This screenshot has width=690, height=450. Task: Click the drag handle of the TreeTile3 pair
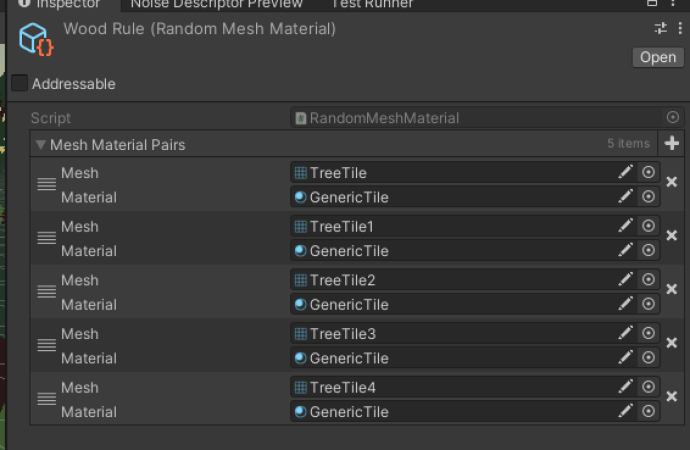pyautogui.click(x=47, y=345)
